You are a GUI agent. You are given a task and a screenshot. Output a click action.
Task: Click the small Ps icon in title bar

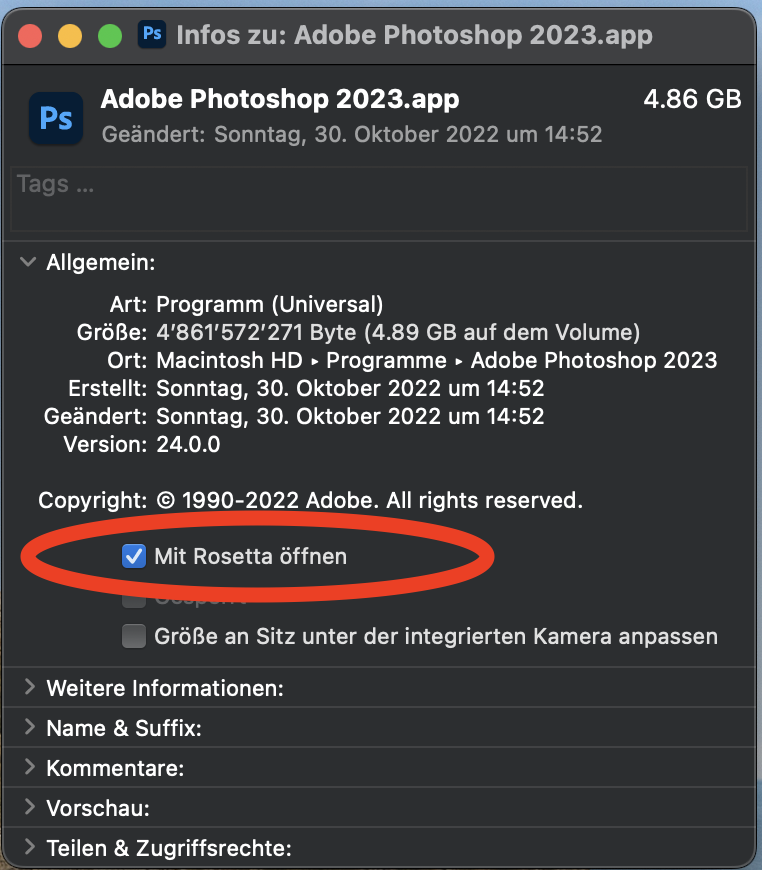click(152, 35)
